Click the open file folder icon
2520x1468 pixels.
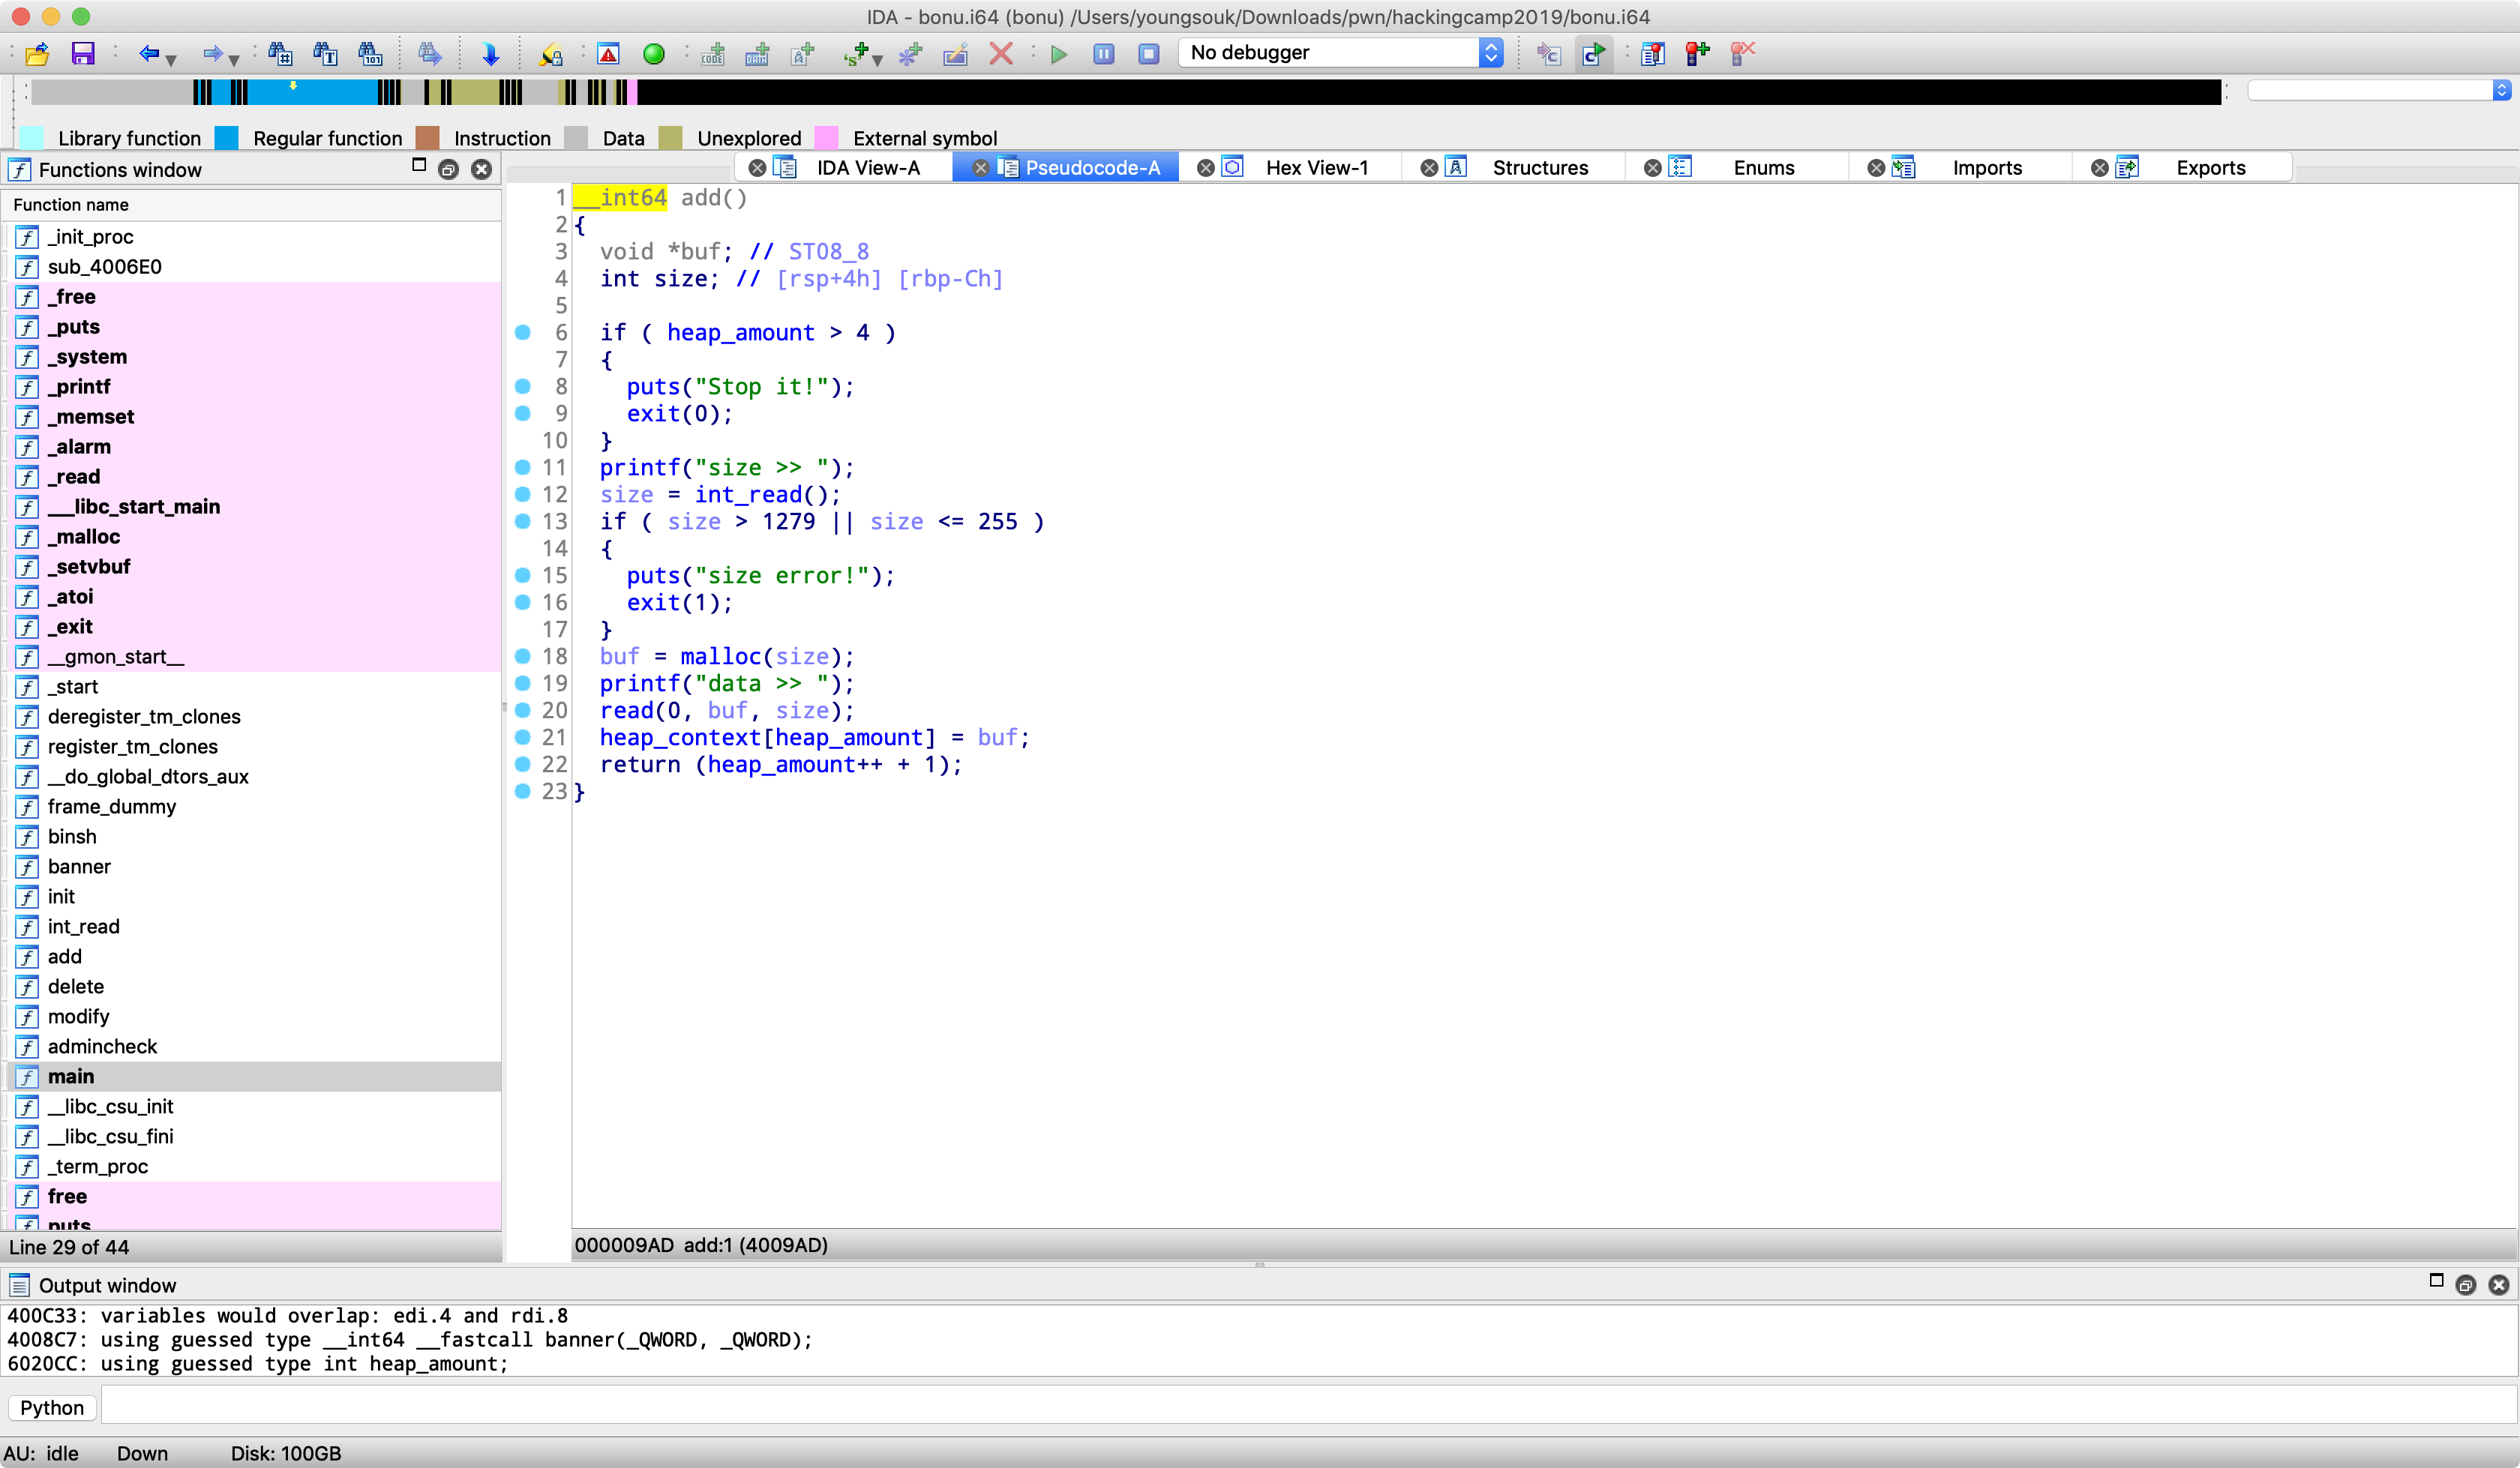[x=37, y=54]
